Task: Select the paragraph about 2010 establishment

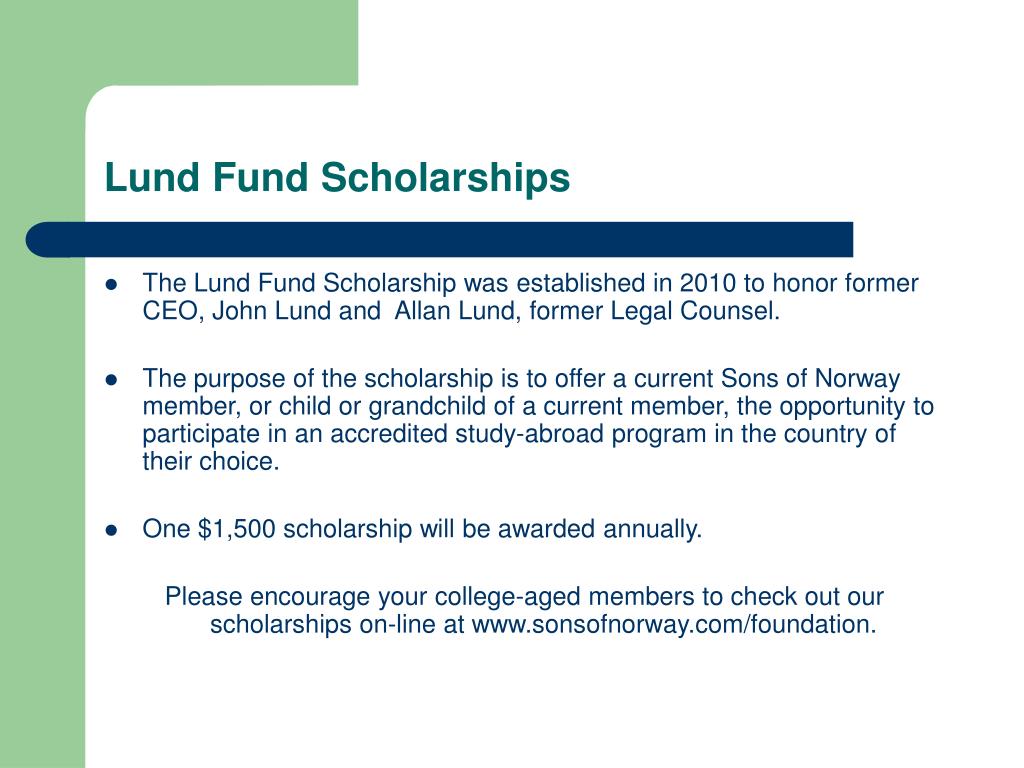Action: 530,296
